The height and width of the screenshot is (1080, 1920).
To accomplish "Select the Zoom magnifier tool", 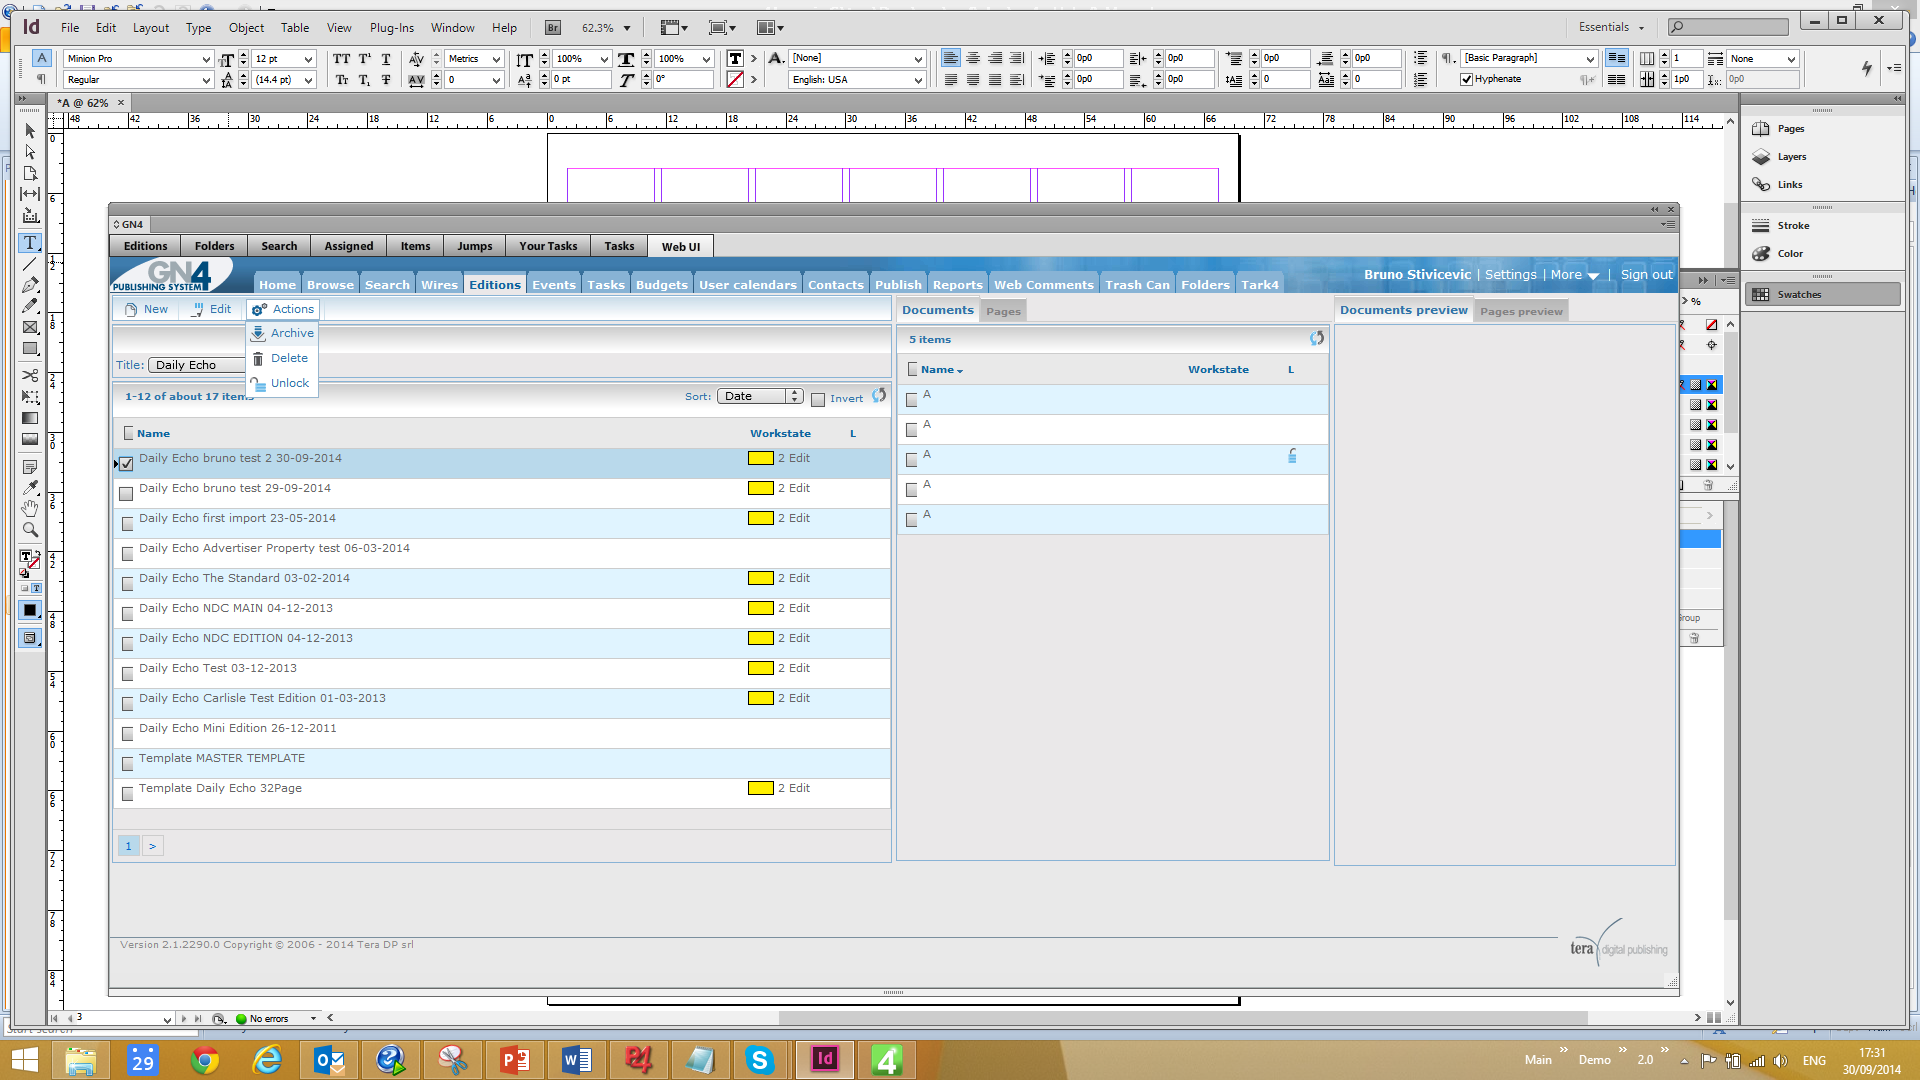I will (30, 529).
